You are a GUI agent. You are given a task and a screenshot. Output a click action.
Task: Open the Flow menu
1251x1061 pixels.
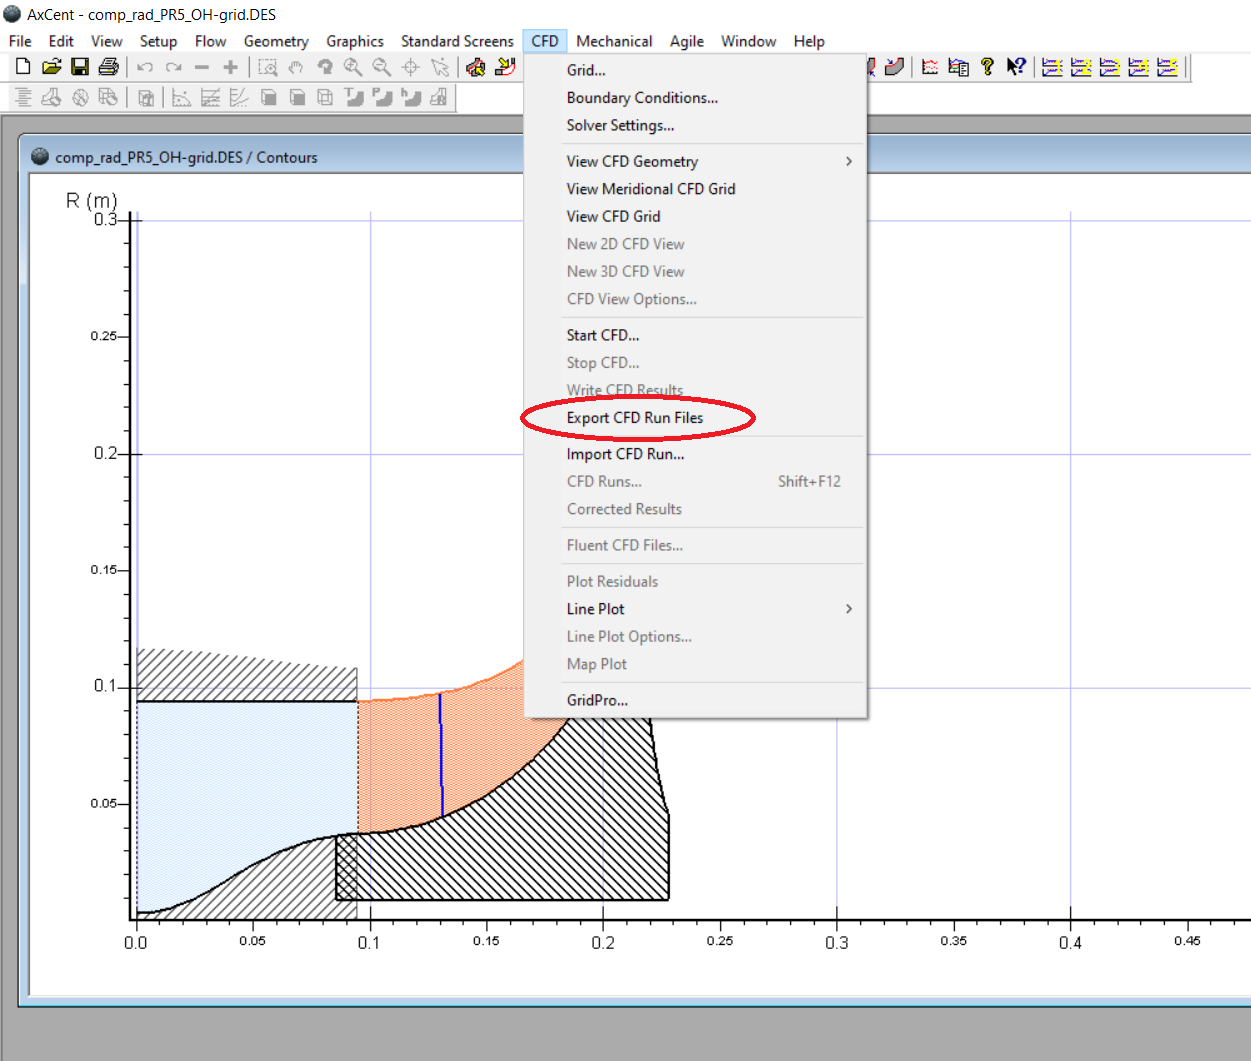pos(210,41)
